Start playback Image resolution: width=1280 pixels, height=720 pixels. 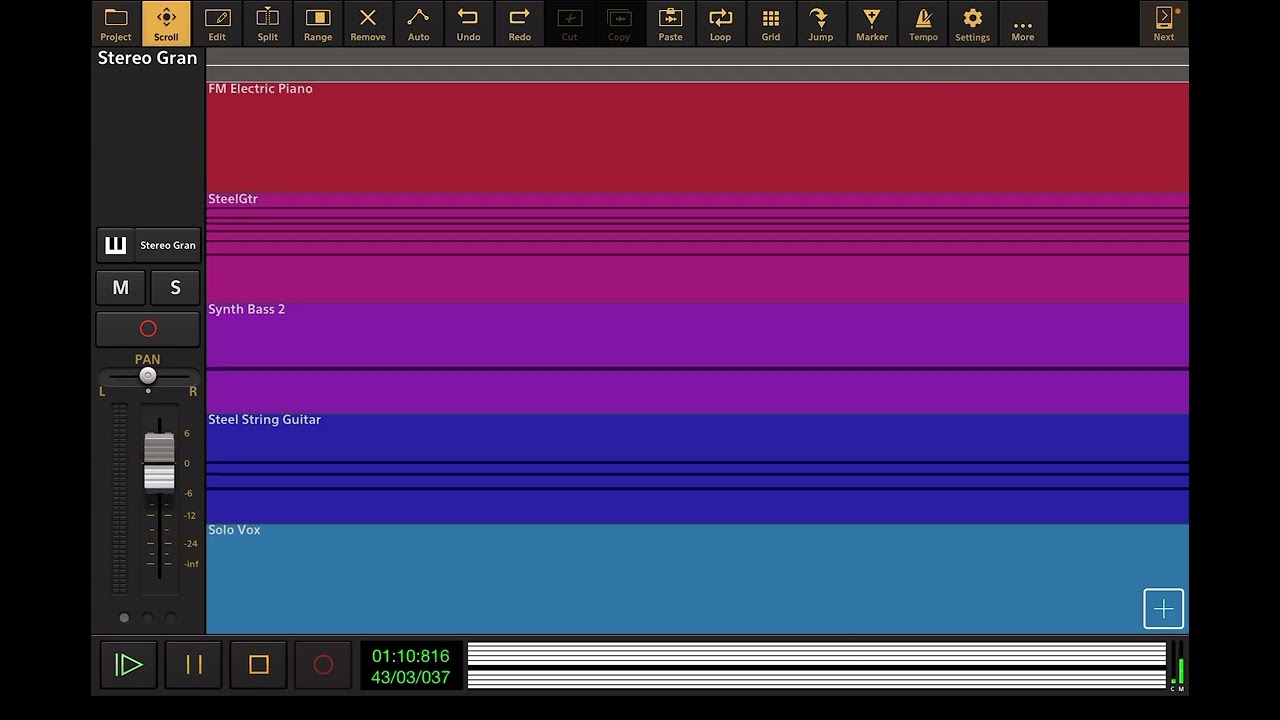pos(129,665)
